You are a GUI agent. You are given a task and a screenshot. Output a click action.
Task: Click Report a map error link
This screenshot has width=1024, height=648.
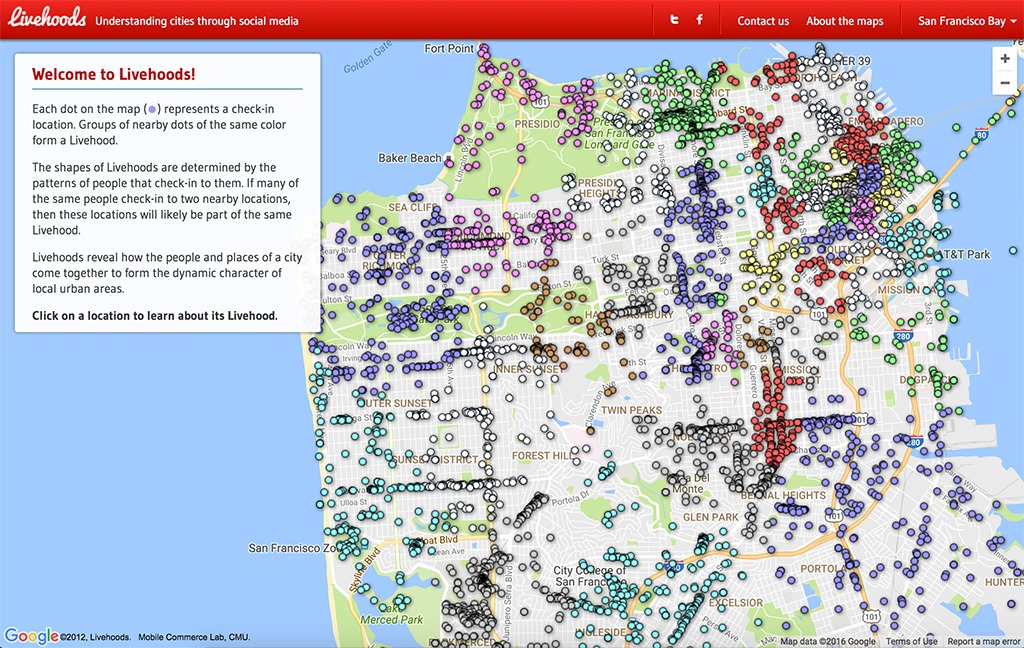click(984, 641)
